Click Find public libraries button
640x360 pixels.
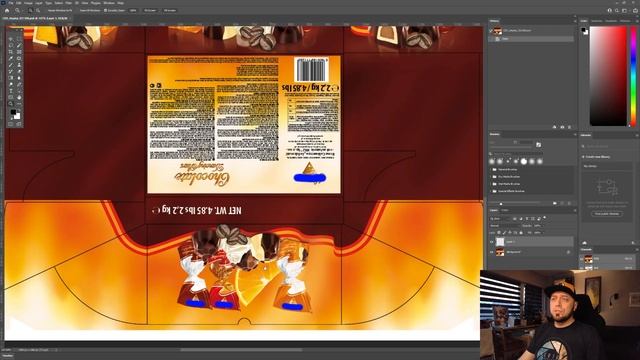(x=607, y=213)
